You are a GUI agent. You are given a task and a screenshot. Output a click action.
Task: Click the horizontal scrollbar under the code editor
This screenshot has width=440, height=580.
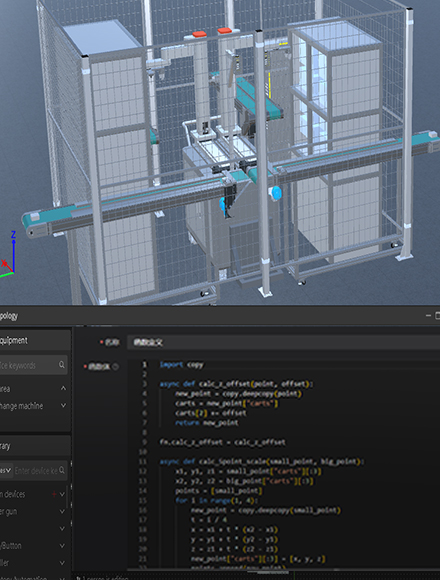tap(284, 571)
